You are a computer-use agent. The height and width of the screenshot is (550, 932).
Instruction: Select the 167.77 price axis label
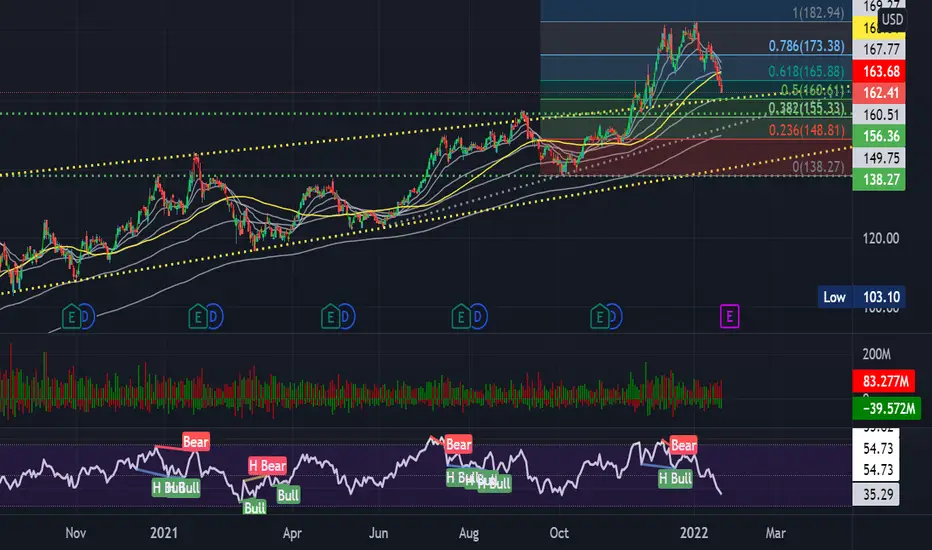879,49
